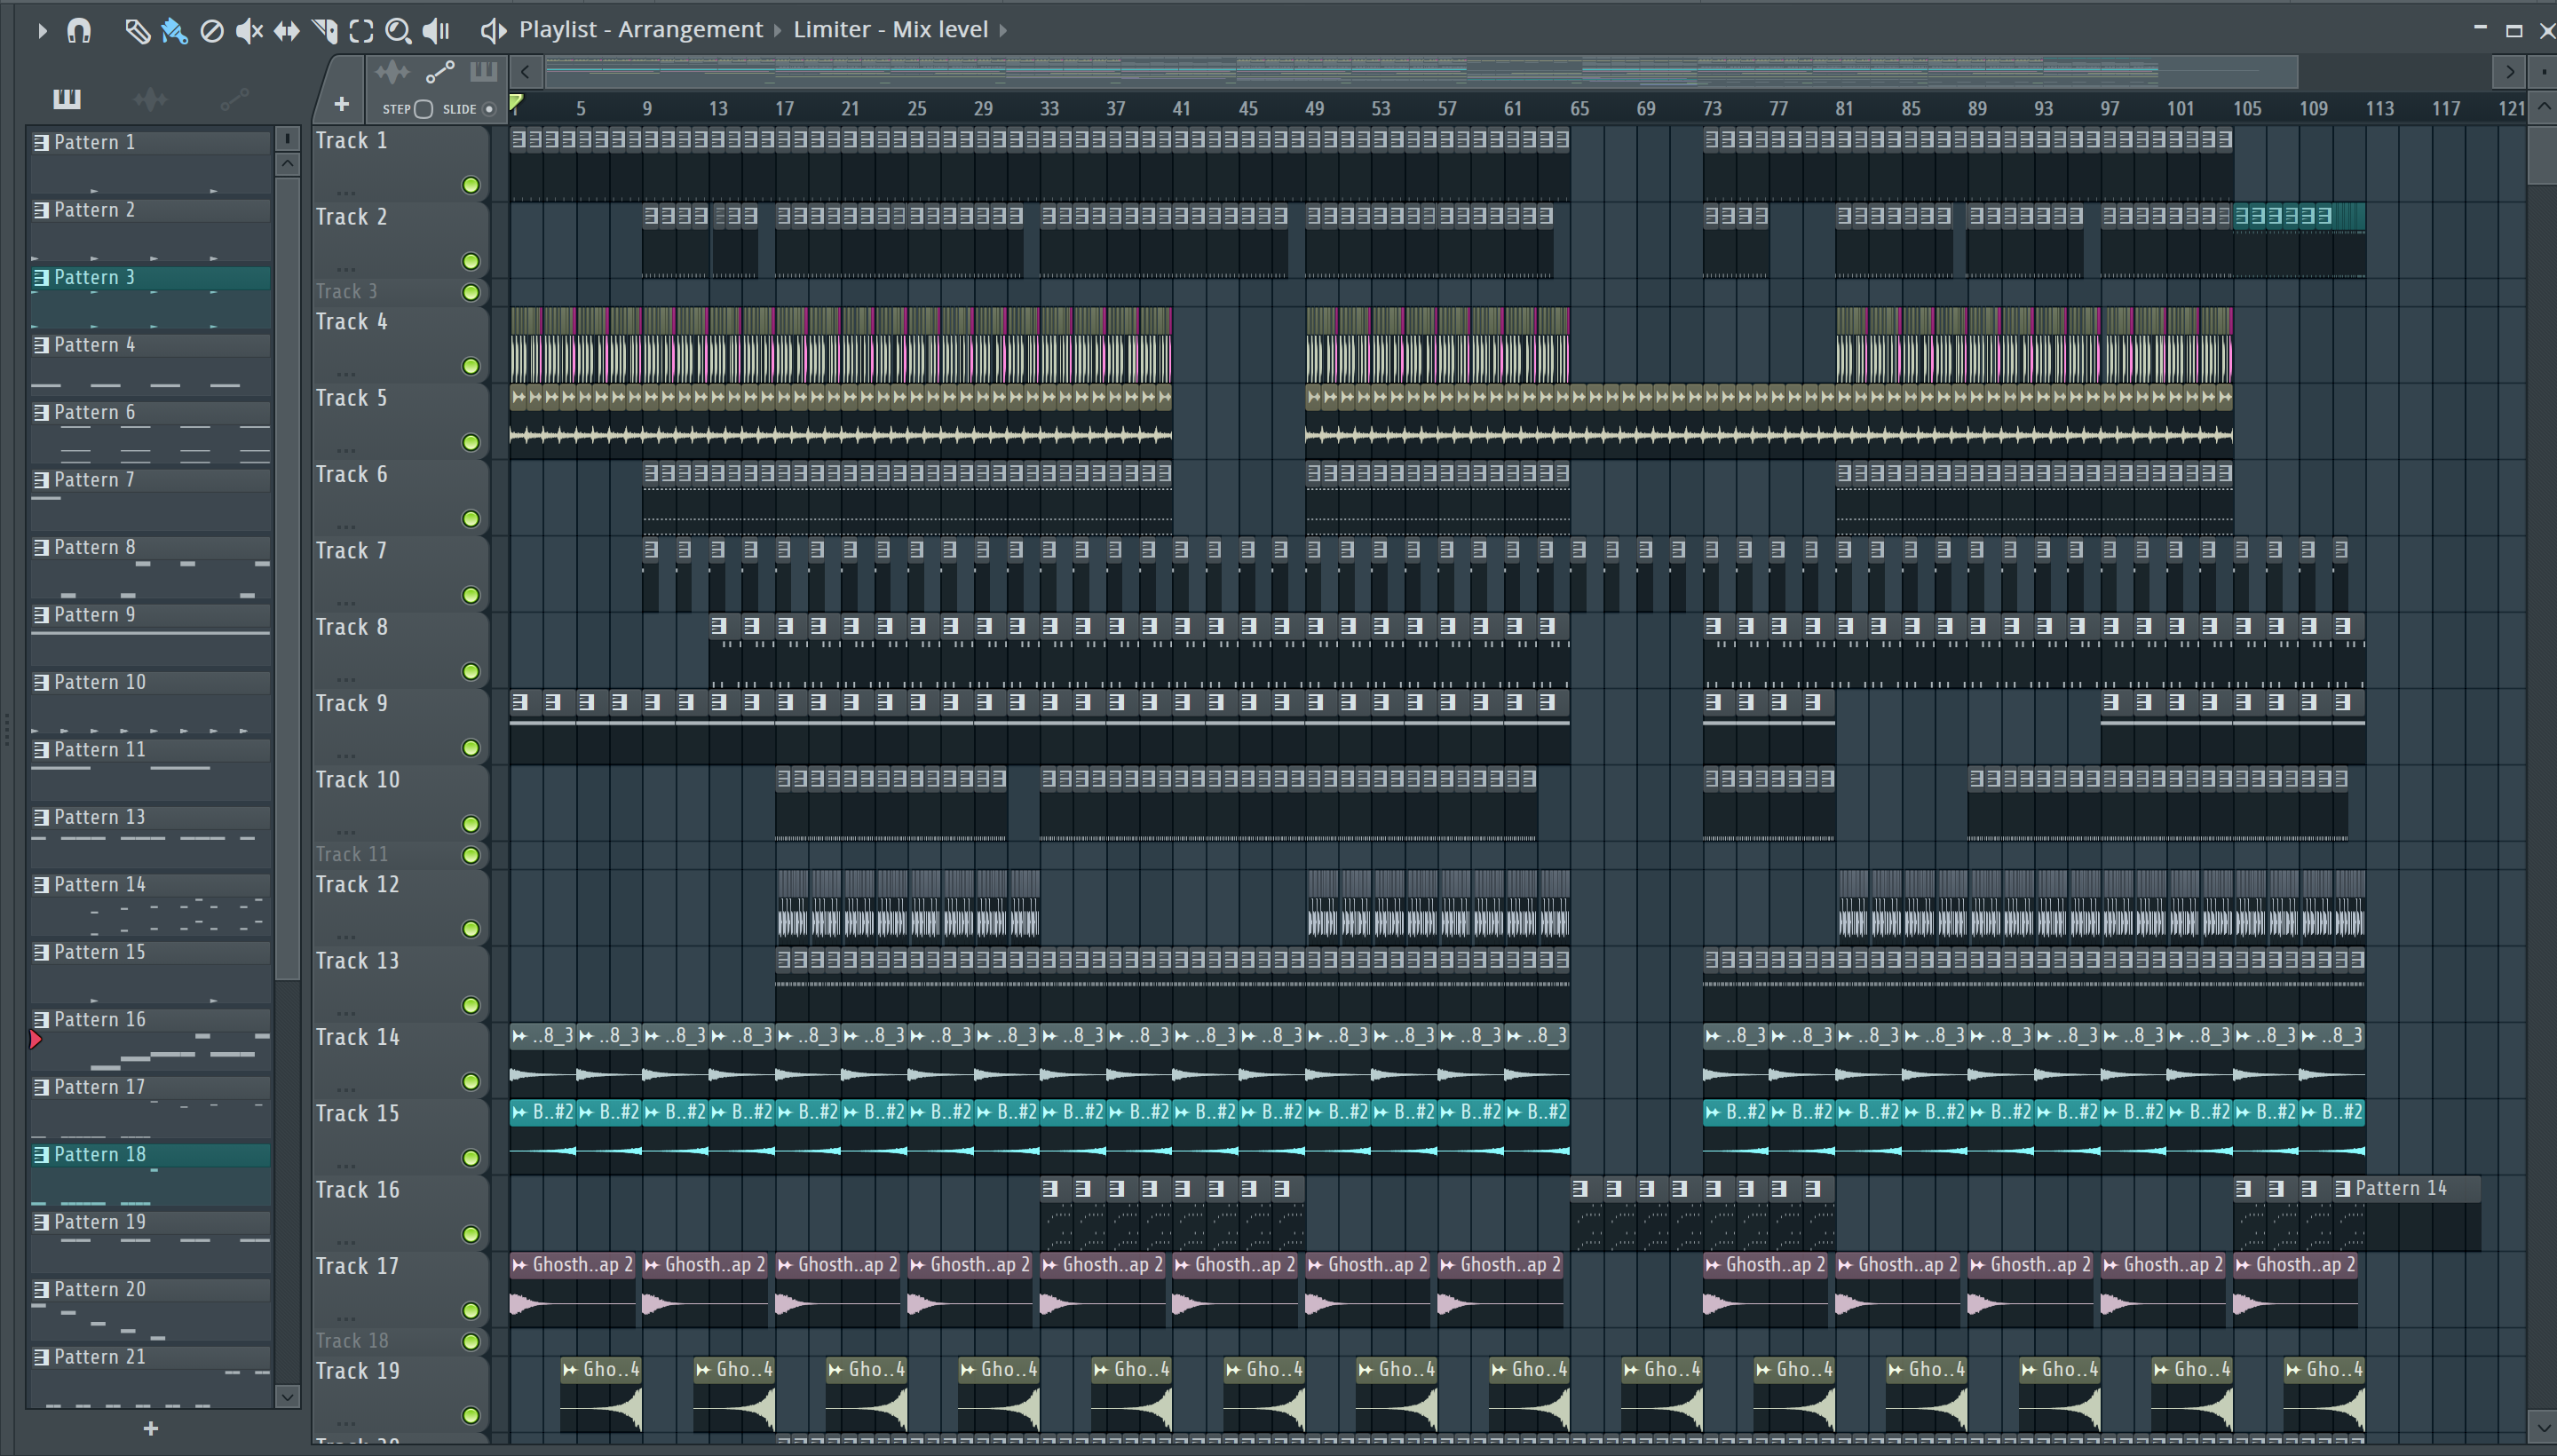Click the red arrow marker beside Pattern 16
The image size is (2557, 1456).
click(x=35, y=1040)
